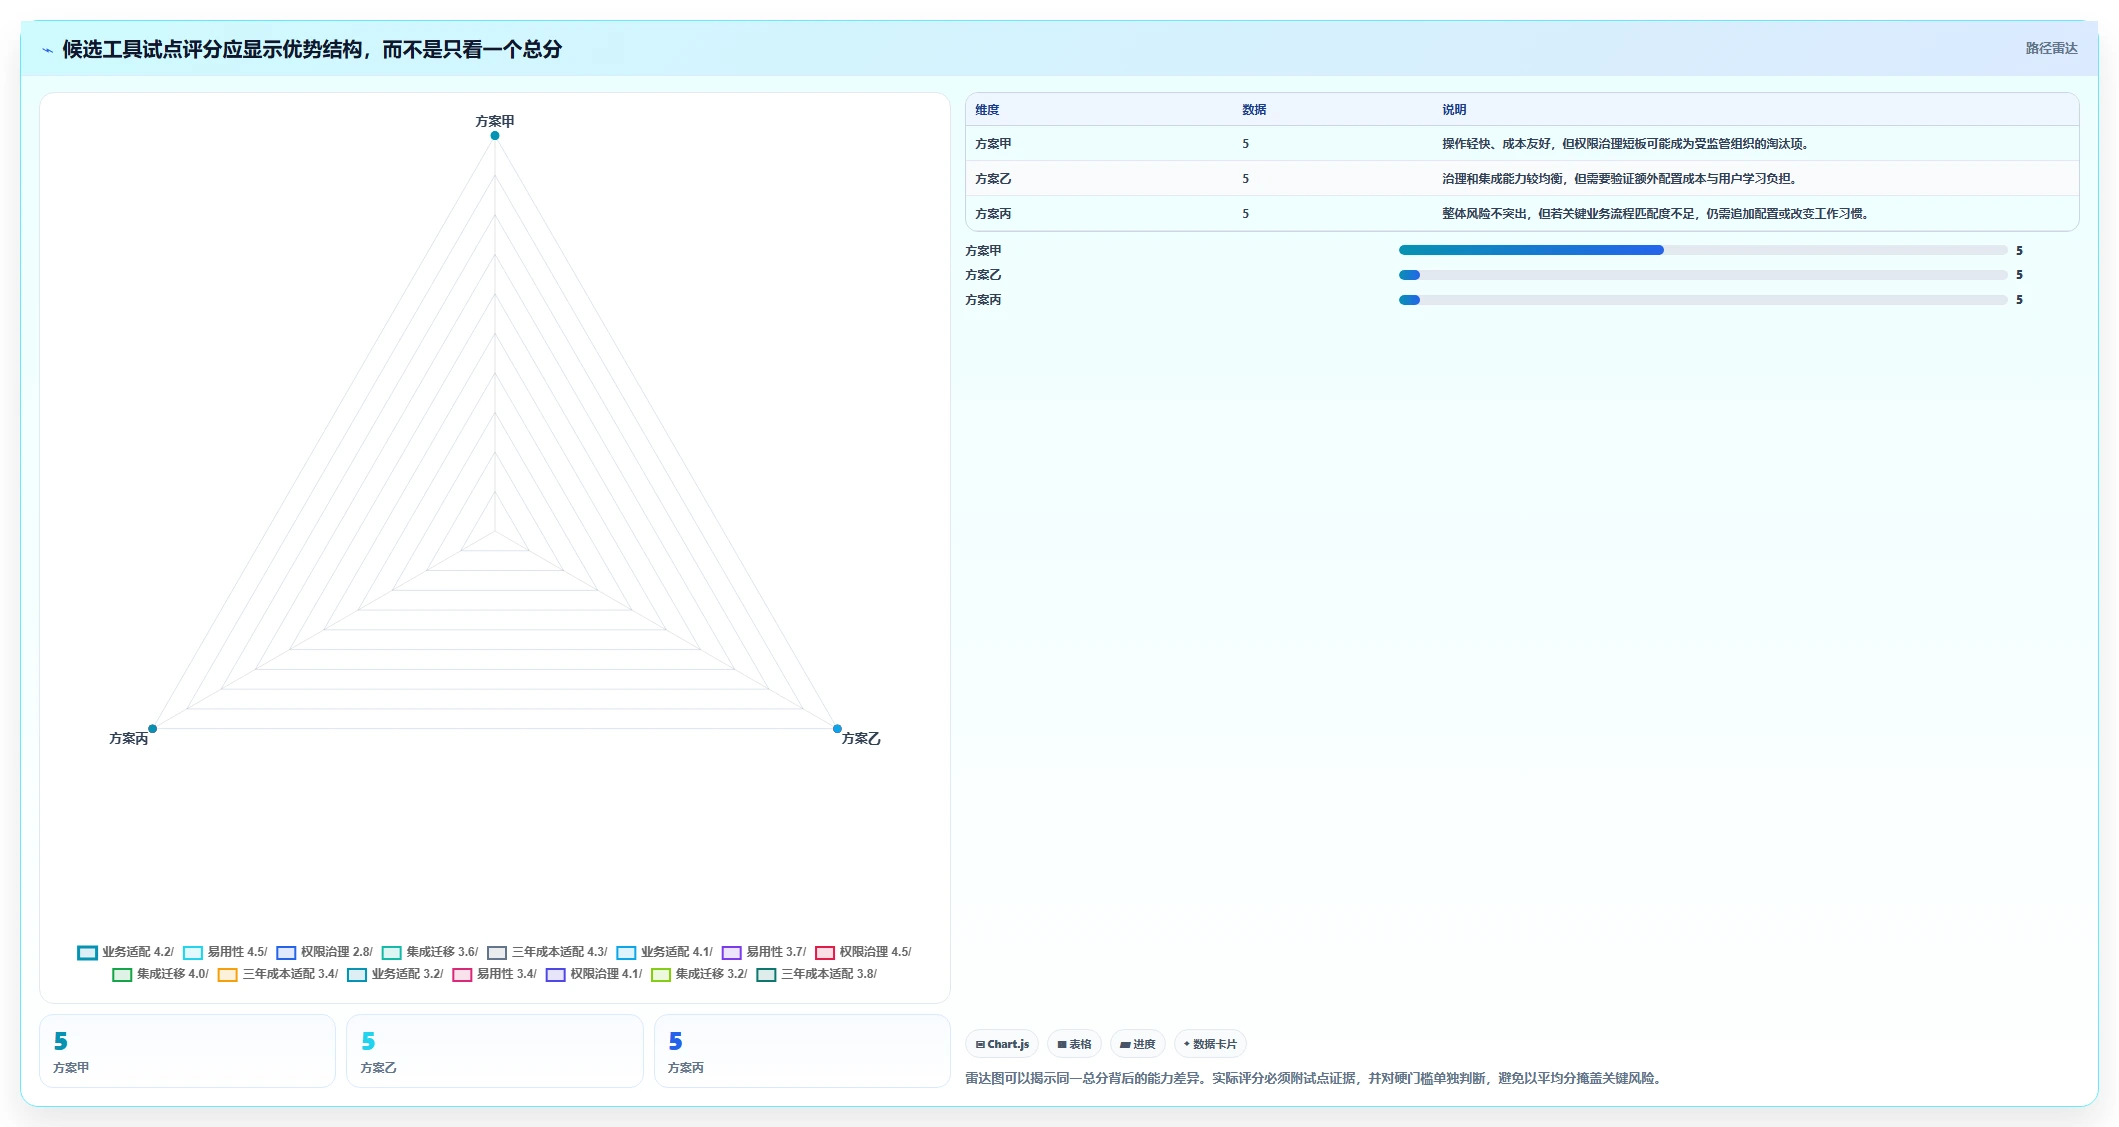Toggle legend series 集成迁移 4.0/
This screenshot has height=1127, width=2119.
click(x=161, y=974)
